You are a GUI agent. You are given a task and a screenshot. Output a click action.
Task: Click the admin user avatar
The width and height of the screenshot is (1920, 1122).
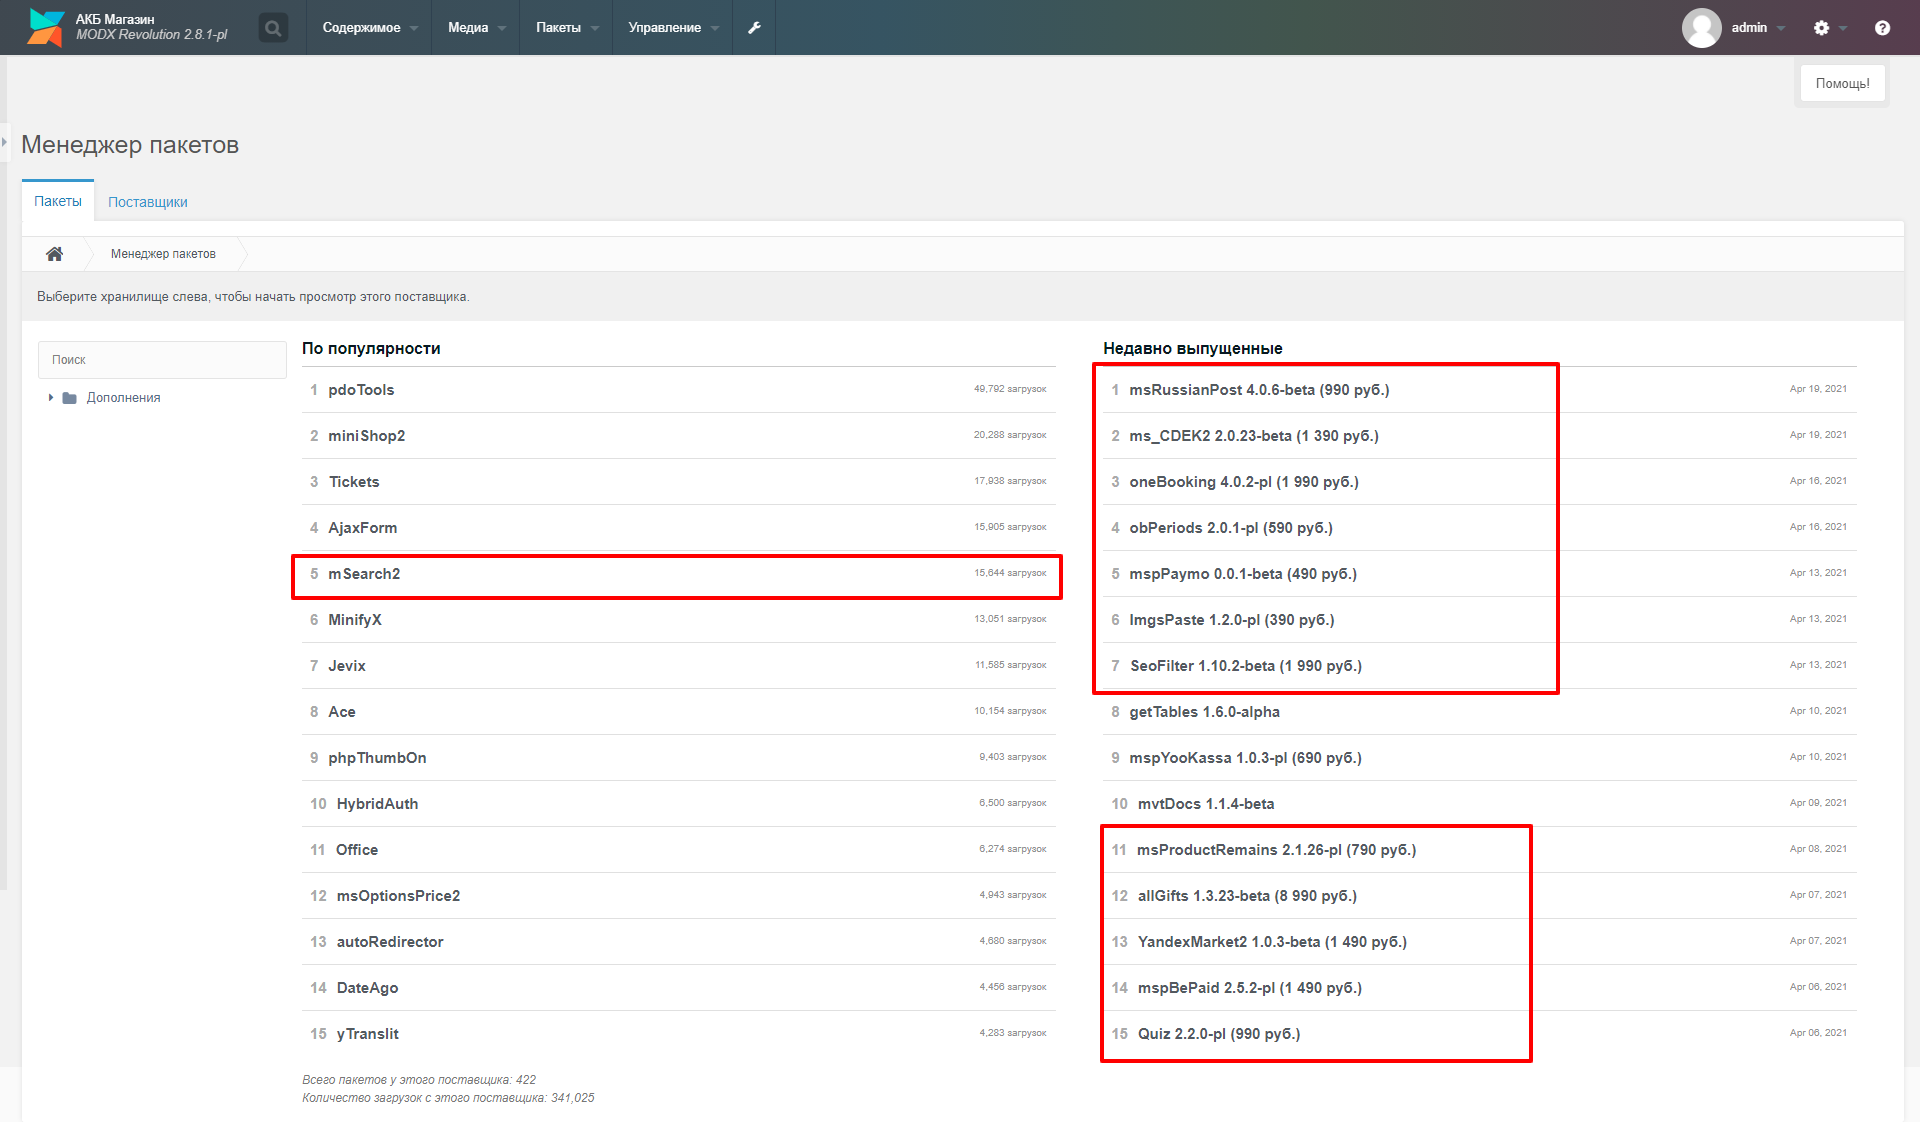(1701, 27)
